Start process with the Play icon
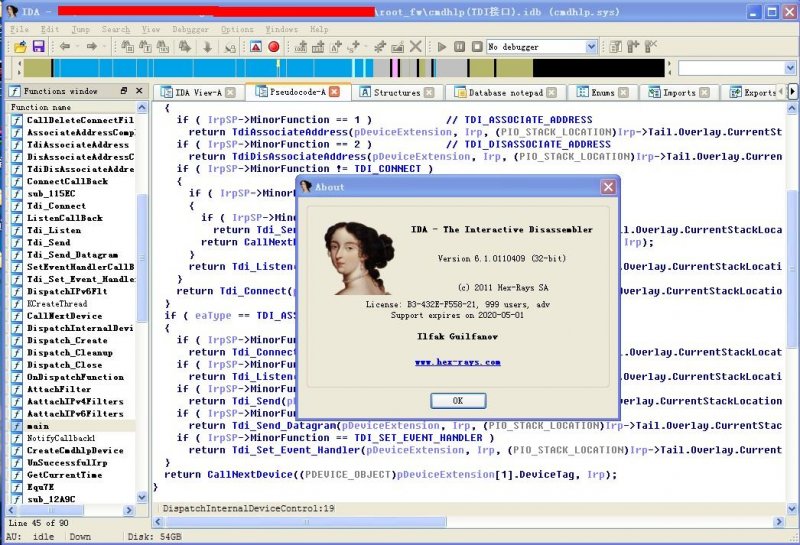 pyautogui.click(x=442, y=47)
